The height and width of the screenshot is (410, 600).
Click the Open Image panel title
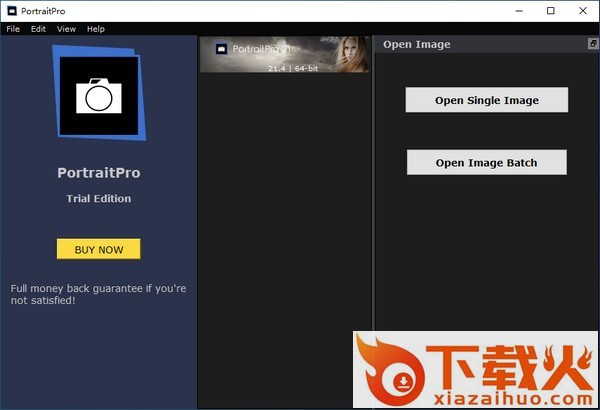[x=417, y=44]
